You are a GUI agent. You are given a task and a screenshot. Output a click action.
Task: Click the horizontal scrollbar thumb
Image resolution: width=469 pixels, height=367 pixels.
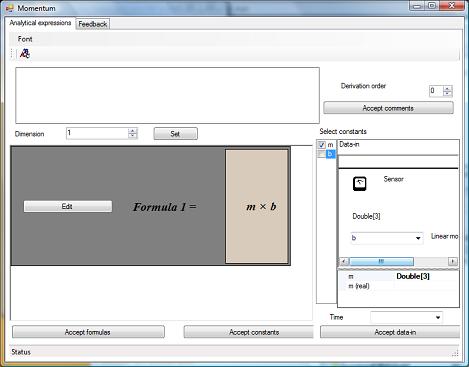point(381,261)
